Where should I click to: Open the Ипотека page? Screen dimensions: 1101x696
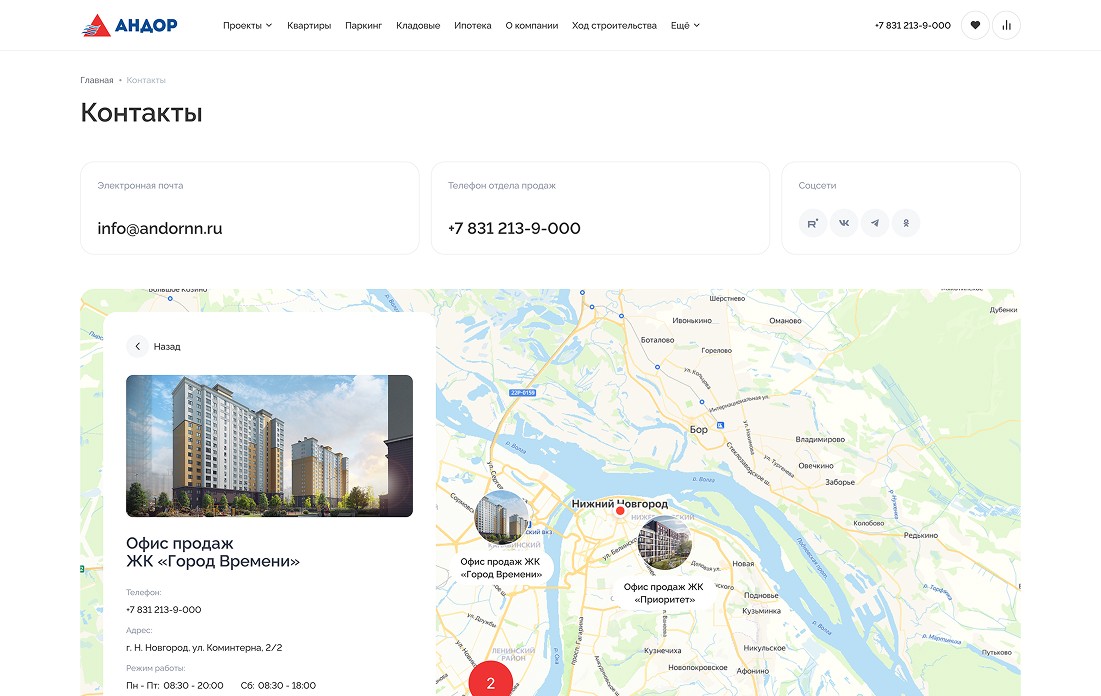tap(473, 25)
